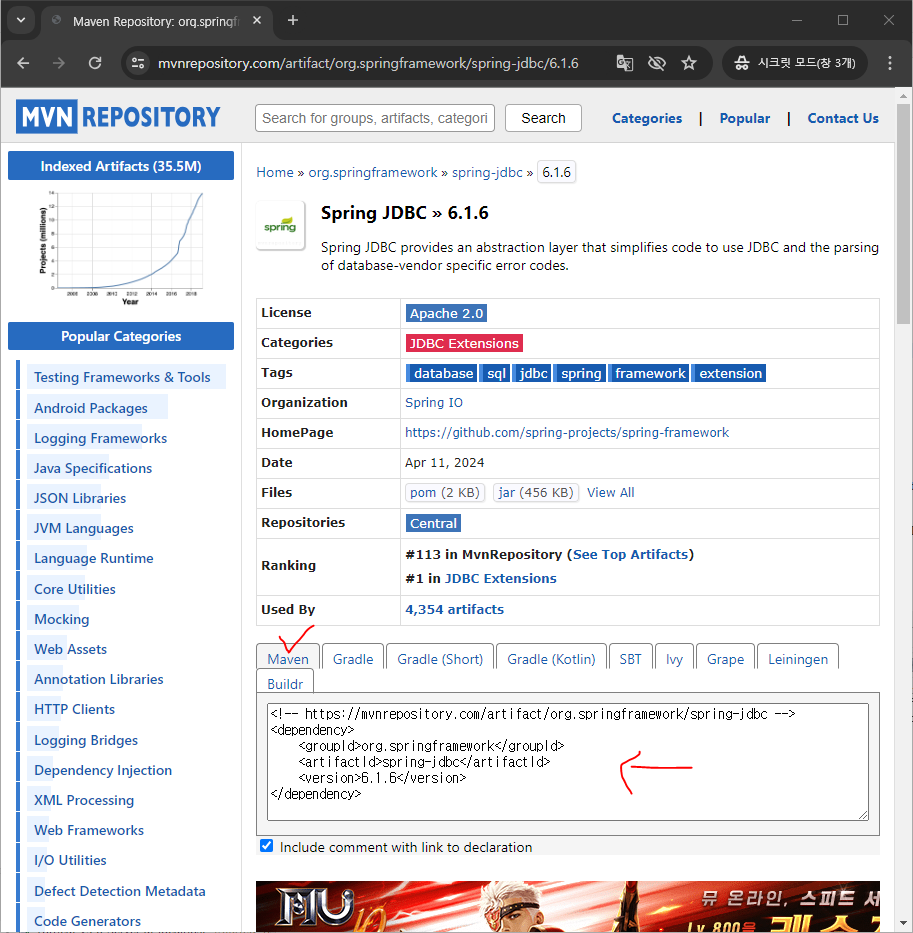913x933 pixels.
Task: Click org.springframework breadcrumb link
Action: point(373,173)
